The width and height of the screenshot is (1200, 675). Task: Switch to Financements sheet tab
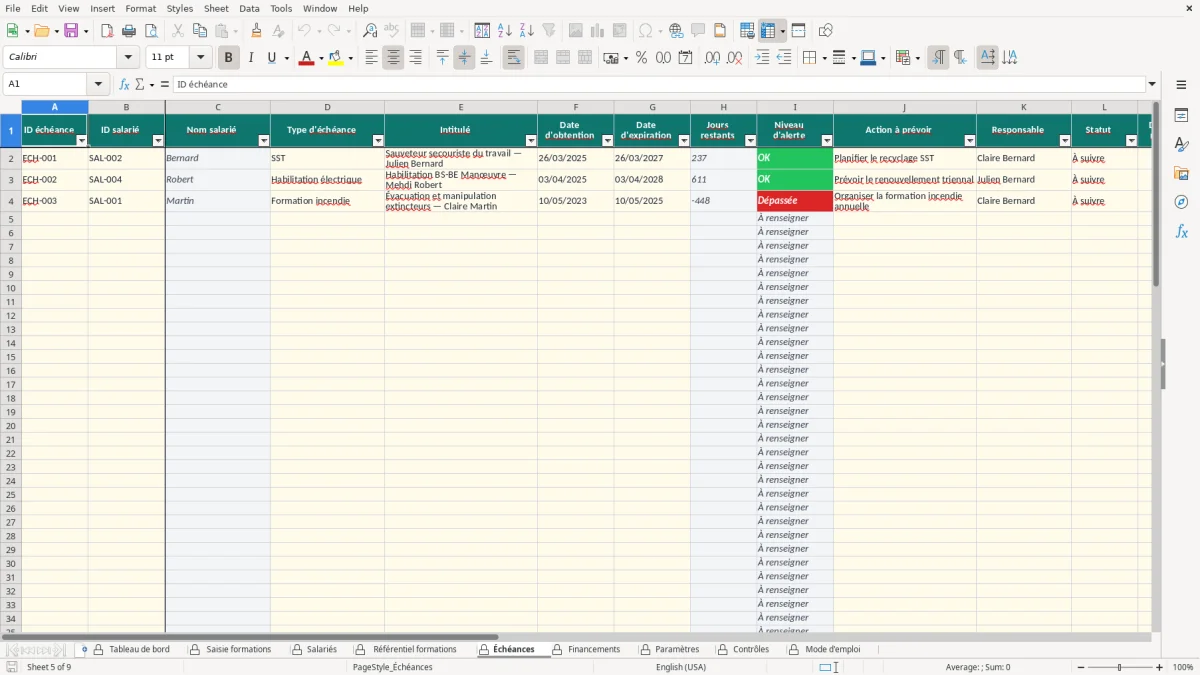pyautogui.click(x=594, y=649)
